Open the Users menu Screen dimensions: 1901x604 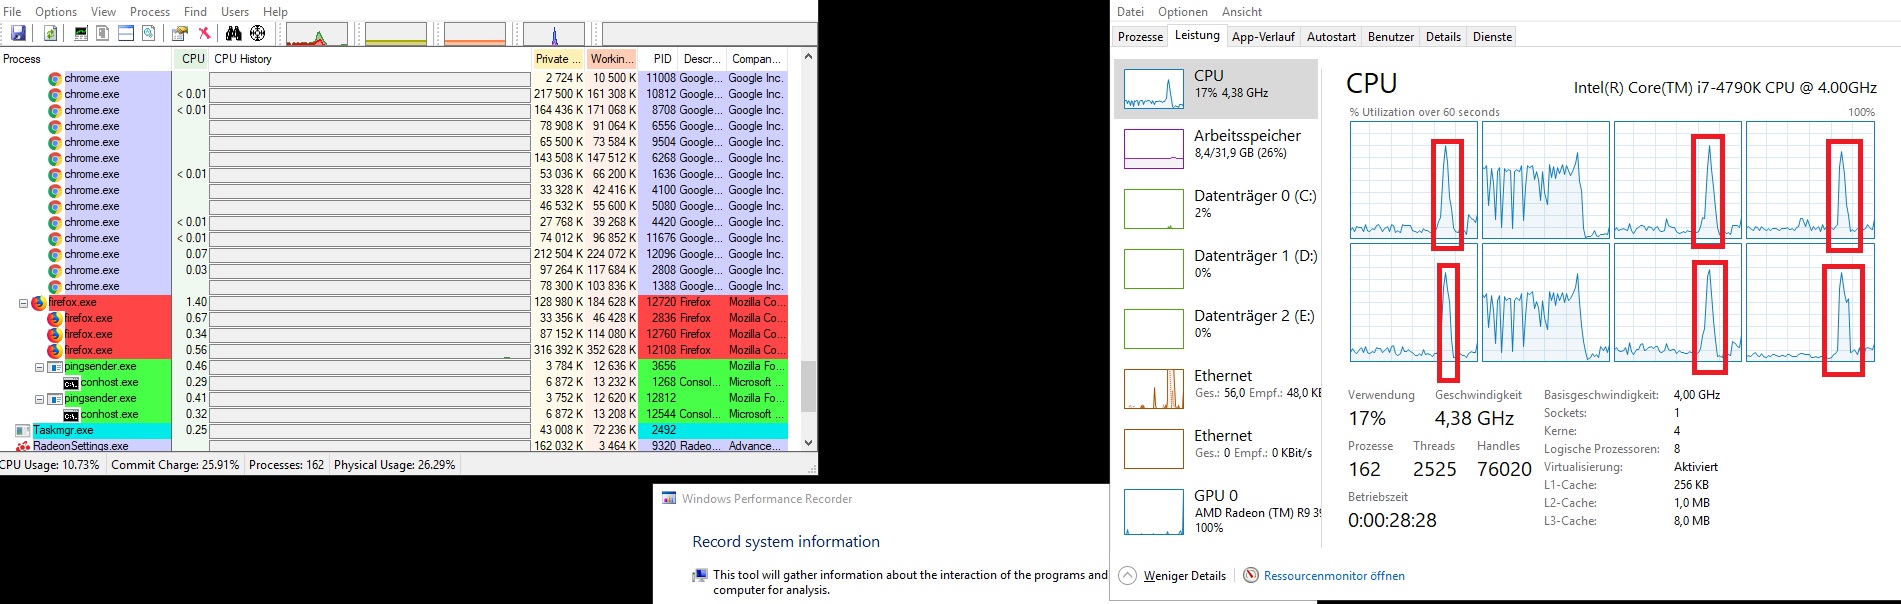click(235, 11)
